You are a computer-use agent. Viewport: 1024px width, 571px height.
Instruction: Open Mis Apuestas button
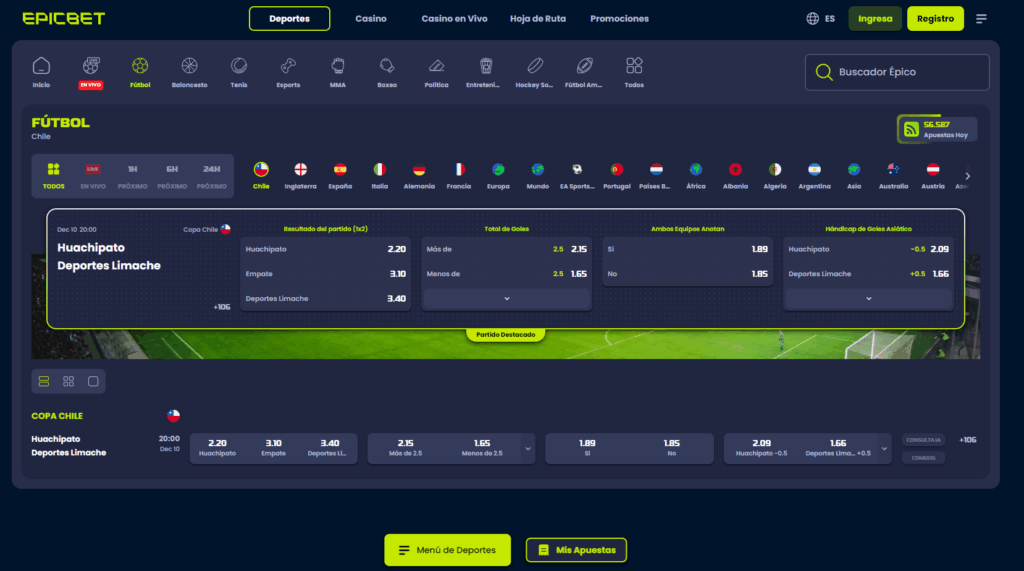(x=576, y=550)
